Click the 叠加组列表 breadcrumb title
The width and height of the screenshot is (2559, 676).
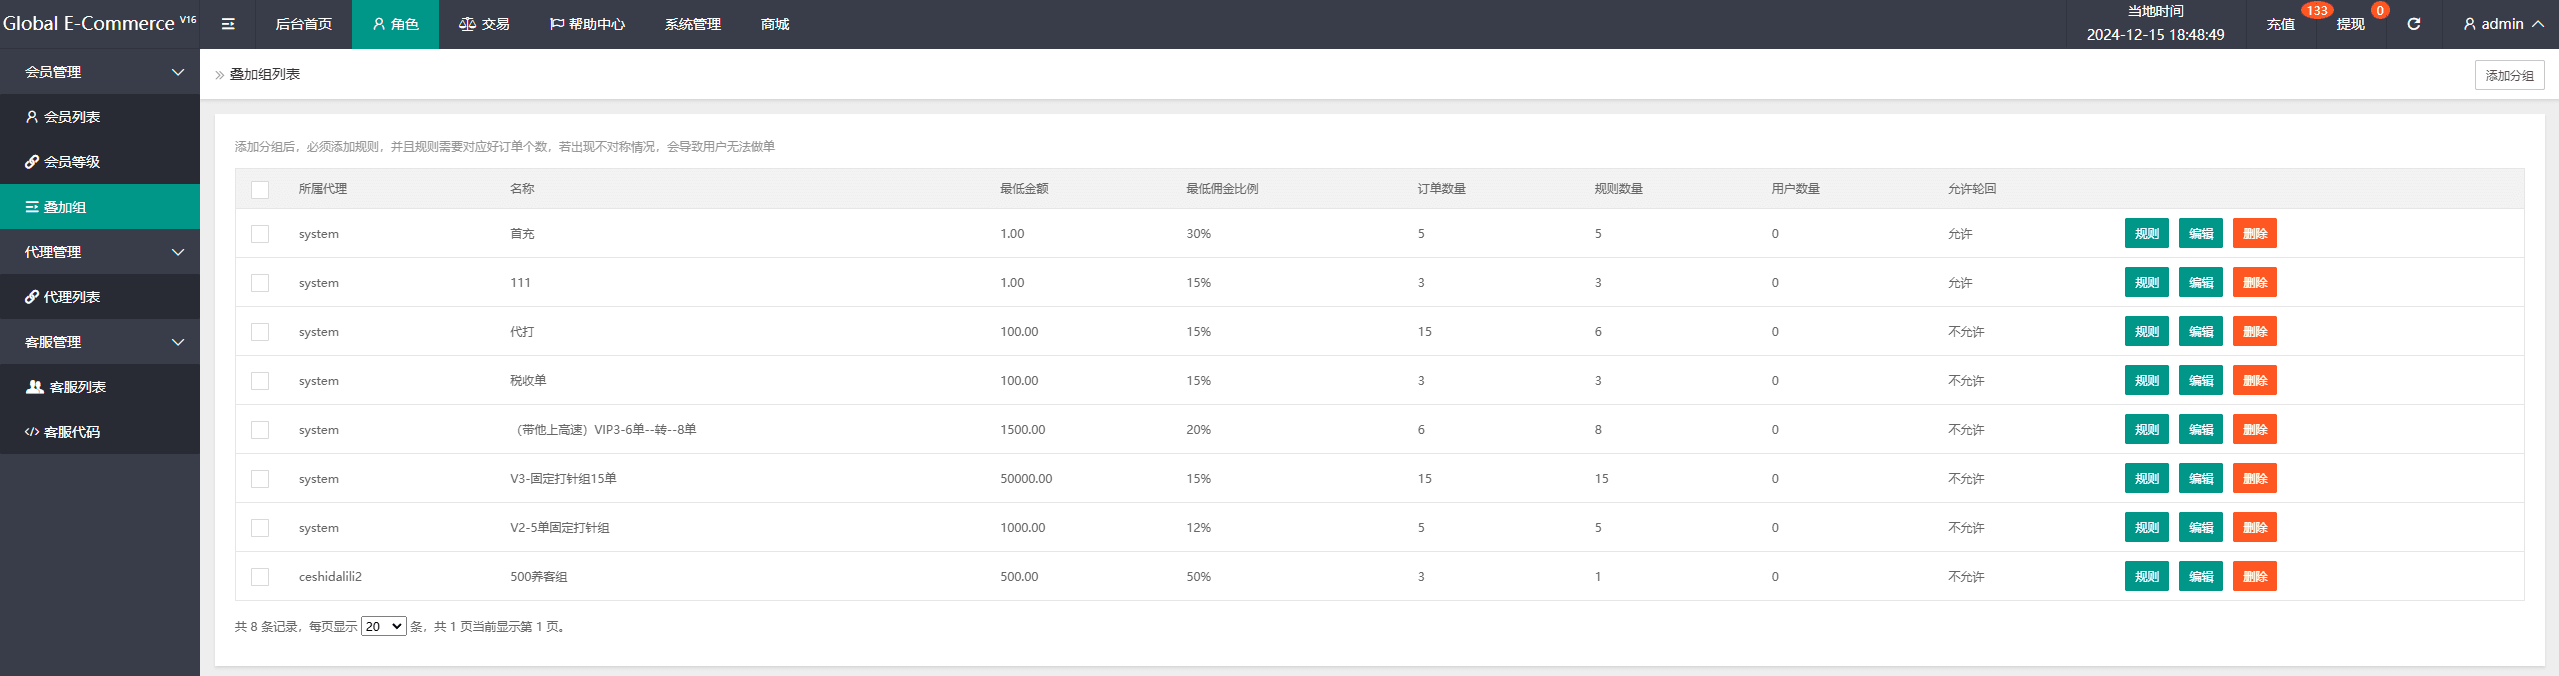(x=265, y=74)
